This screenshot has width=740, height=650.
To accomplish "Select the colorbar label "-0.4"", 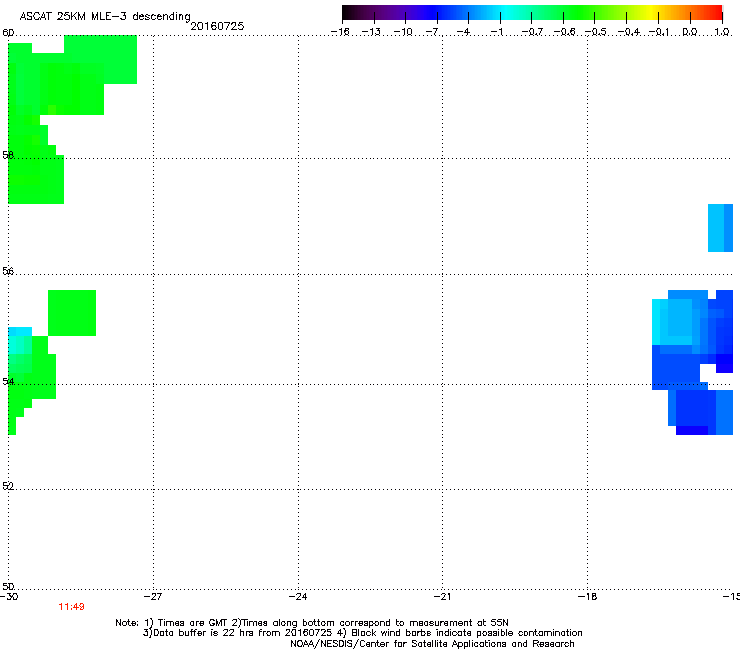I will (628, 32).
